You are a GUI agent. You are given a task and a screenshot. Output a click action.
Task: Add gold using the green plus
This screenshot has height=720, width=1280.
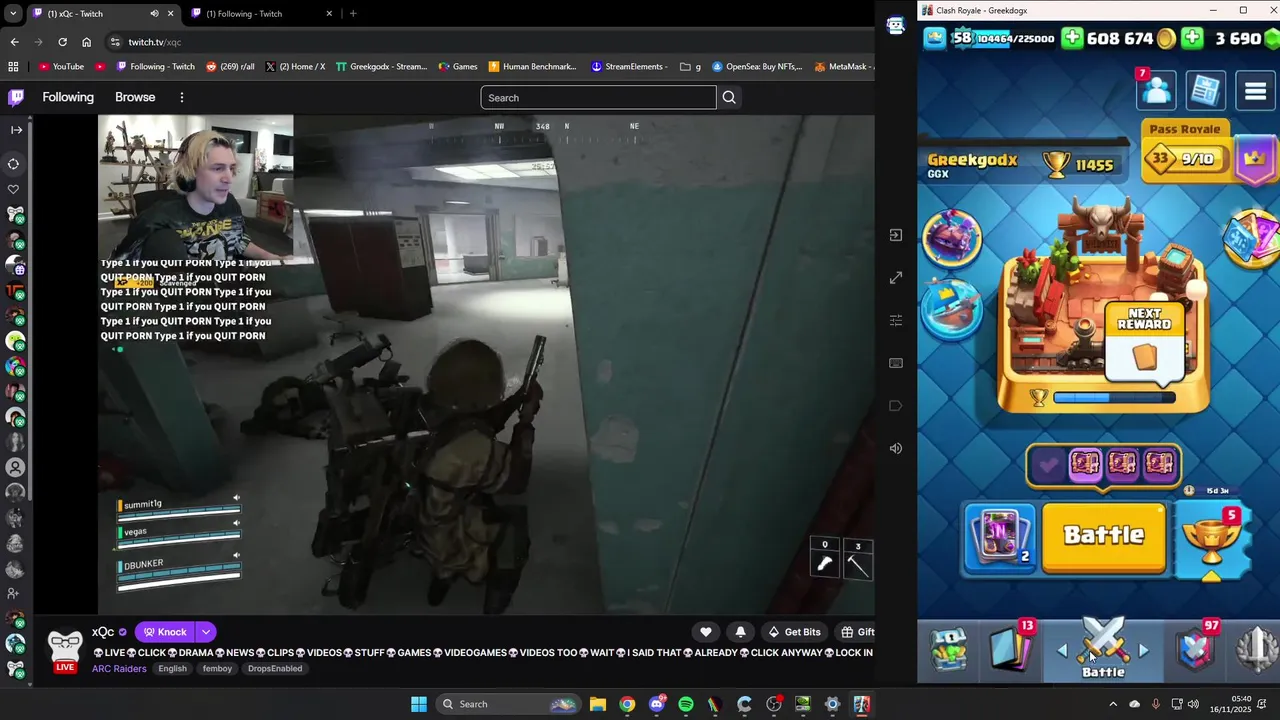pos(1072,38)
